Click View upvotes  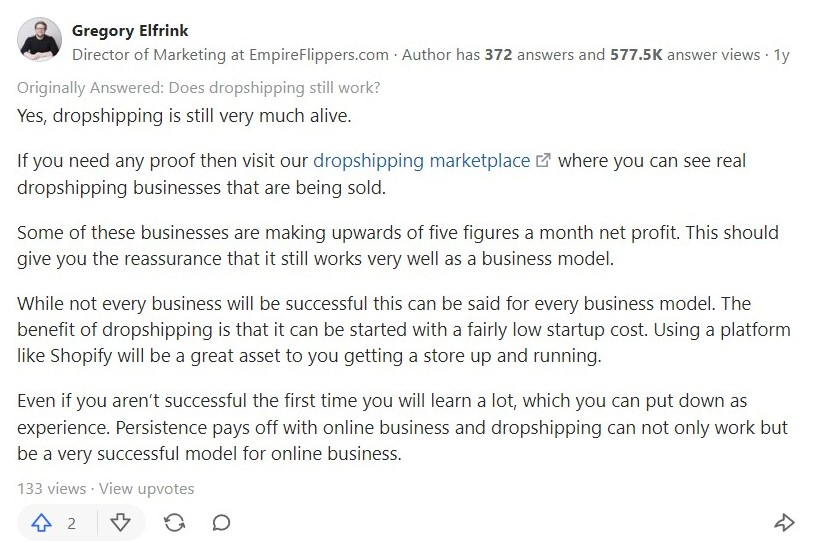coord(147,489)
